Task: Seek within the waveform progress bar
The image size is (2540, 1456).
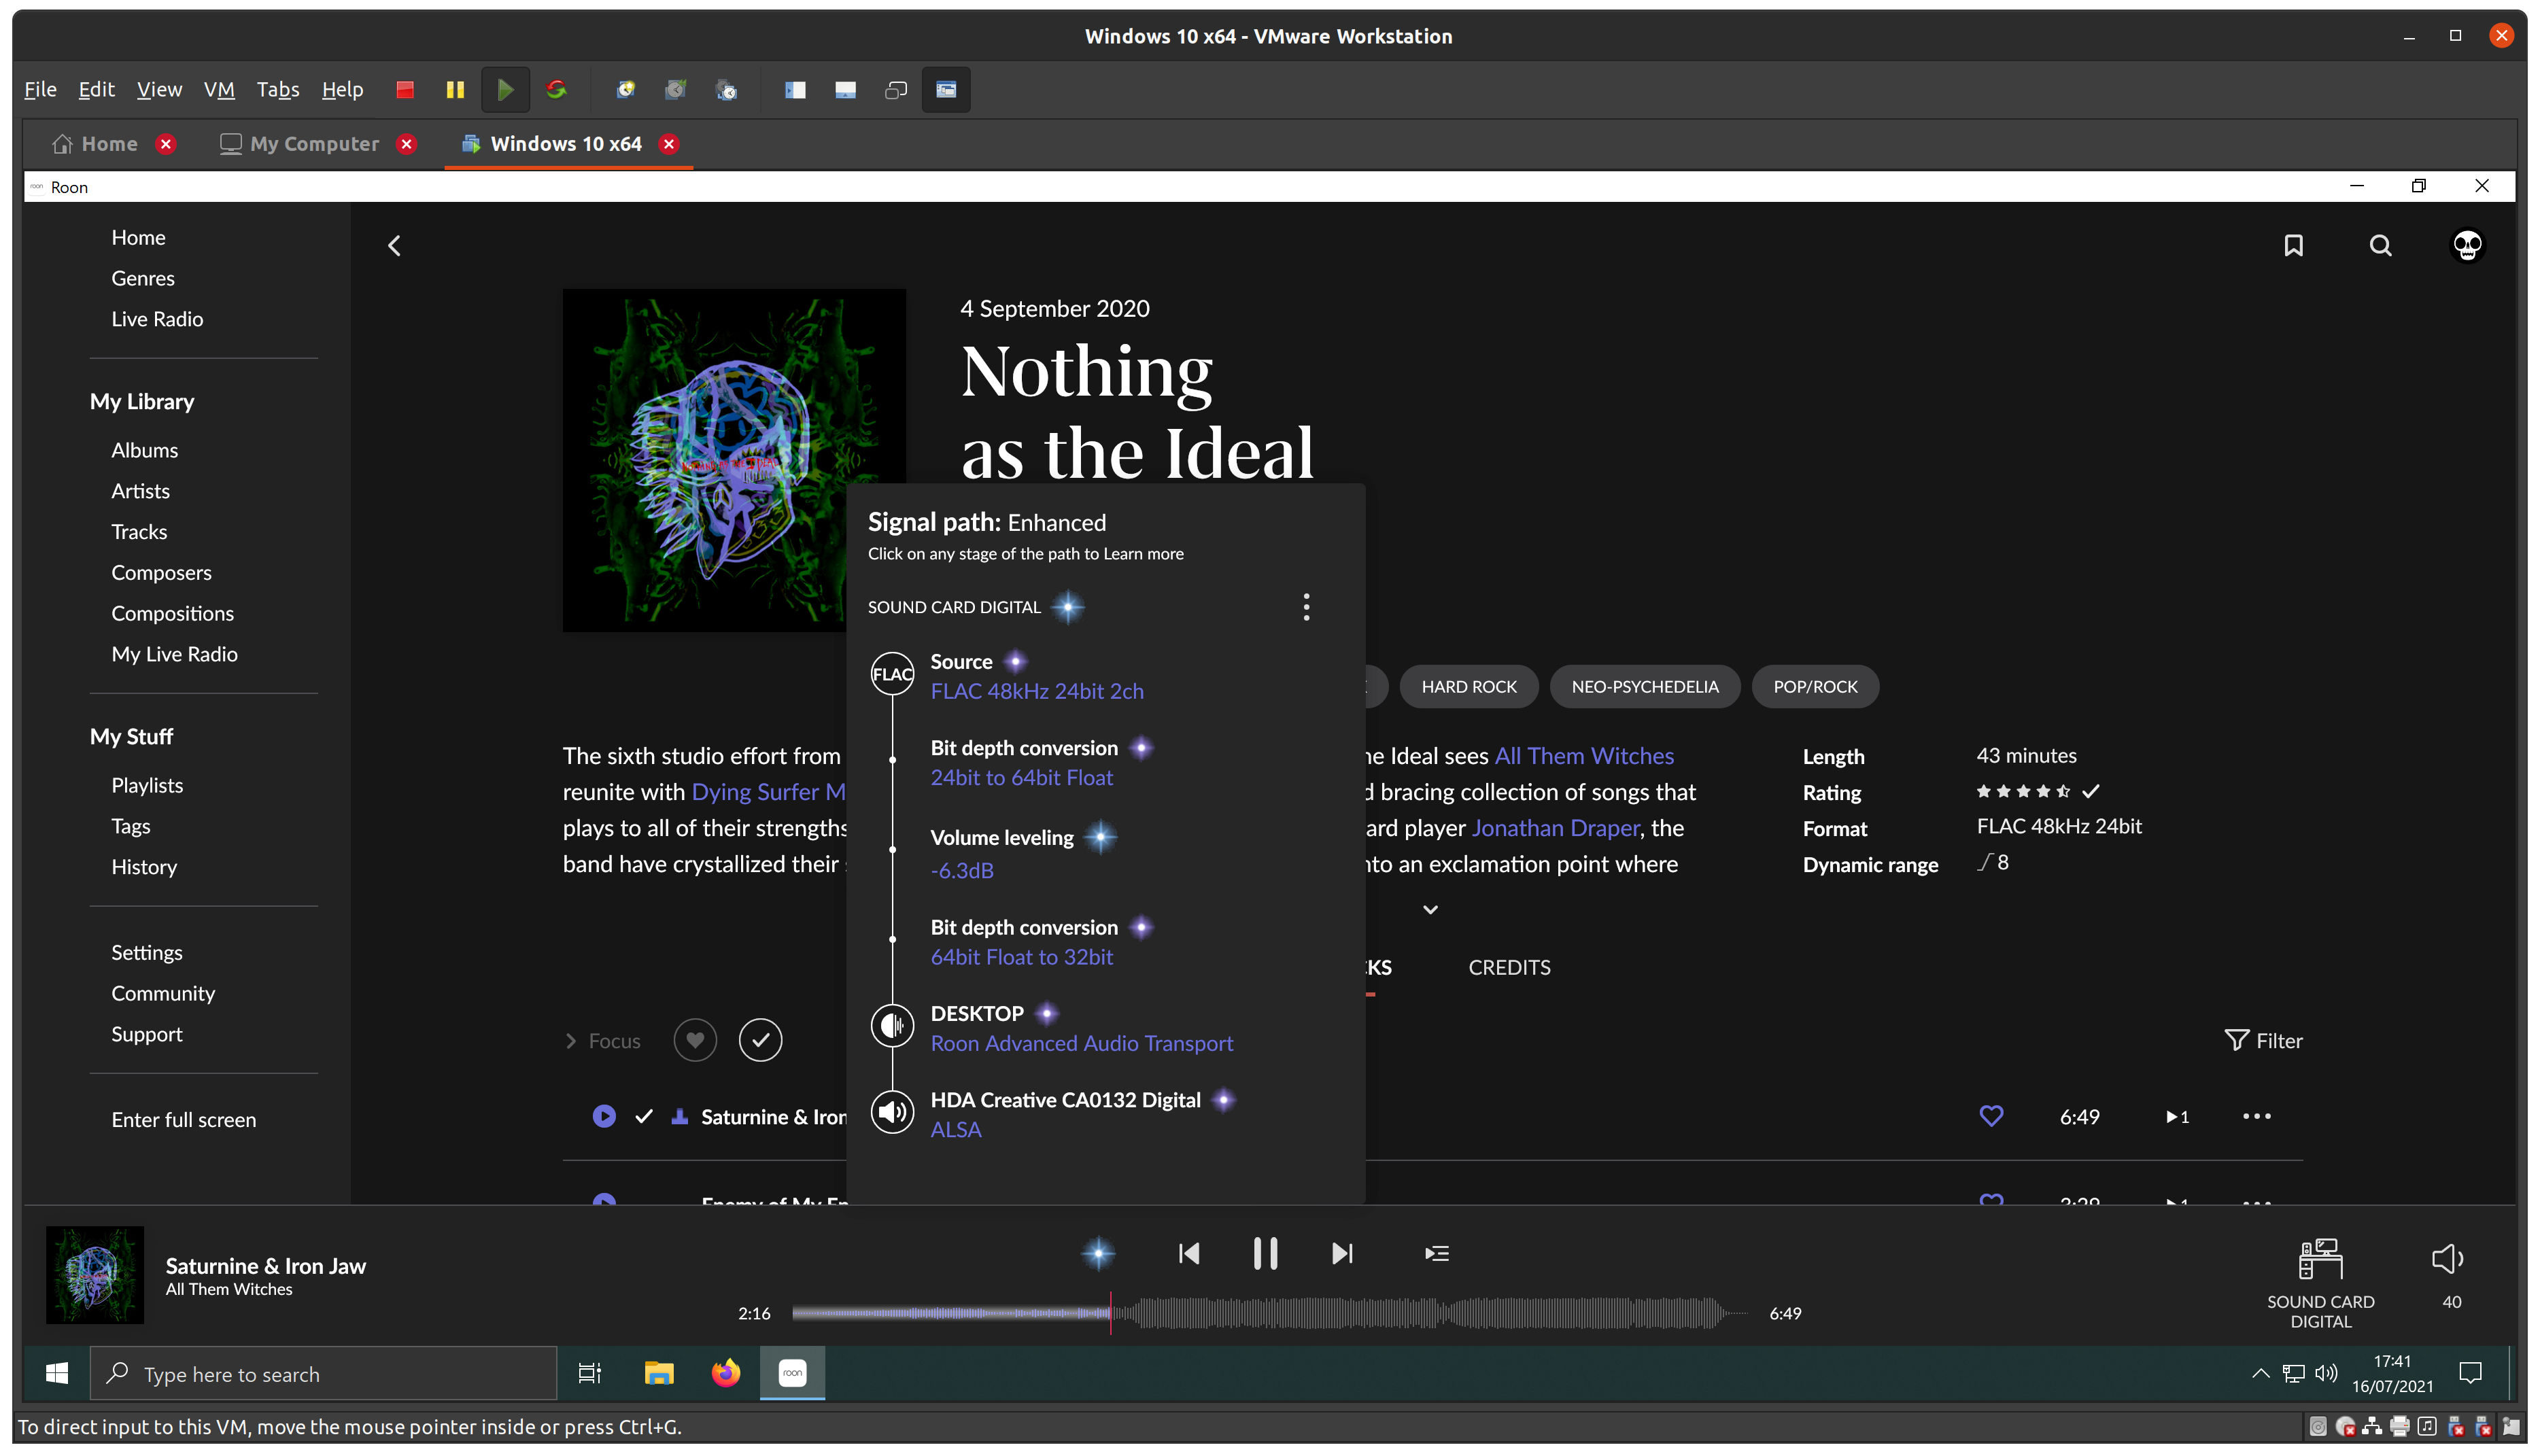Action: coord(1269,1313)
